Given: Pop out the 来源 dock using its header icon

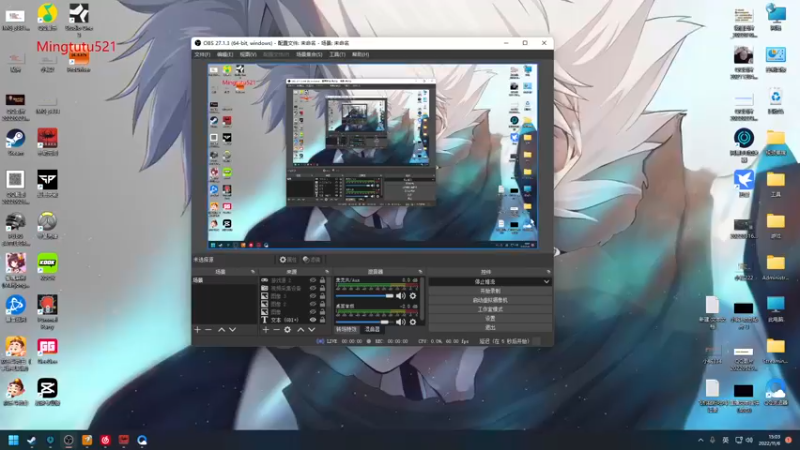Looking at the screenshot, I should [x=327, y=272].
